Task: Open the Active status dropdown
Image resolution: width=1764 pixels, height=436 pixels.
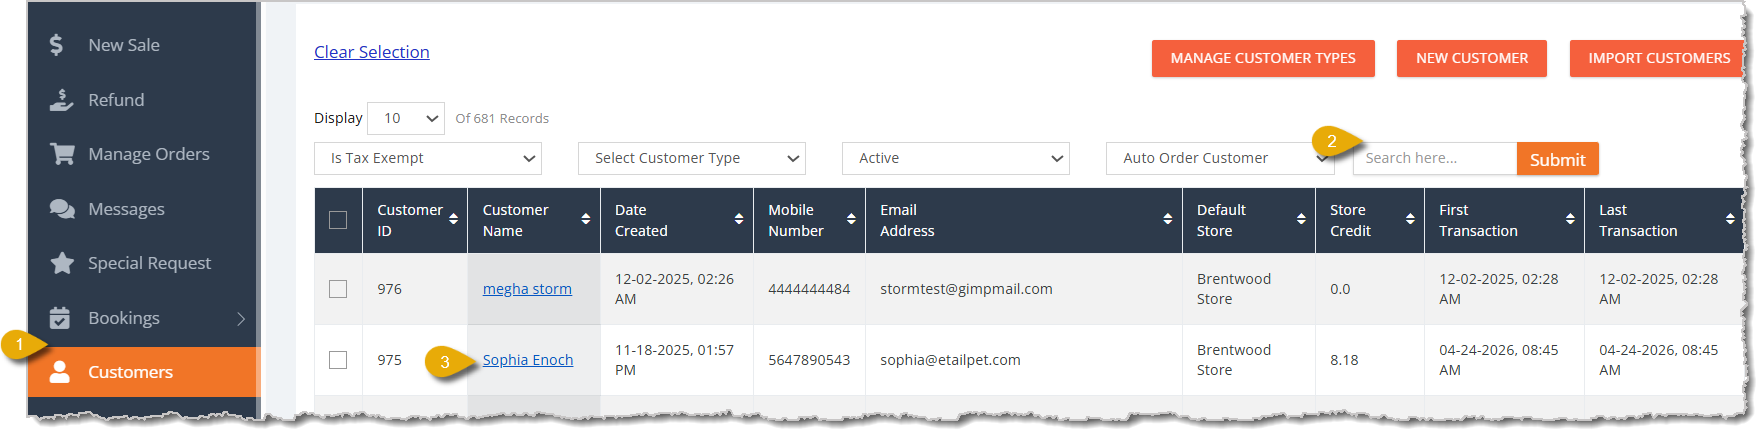Action: (x=956, y=158)
